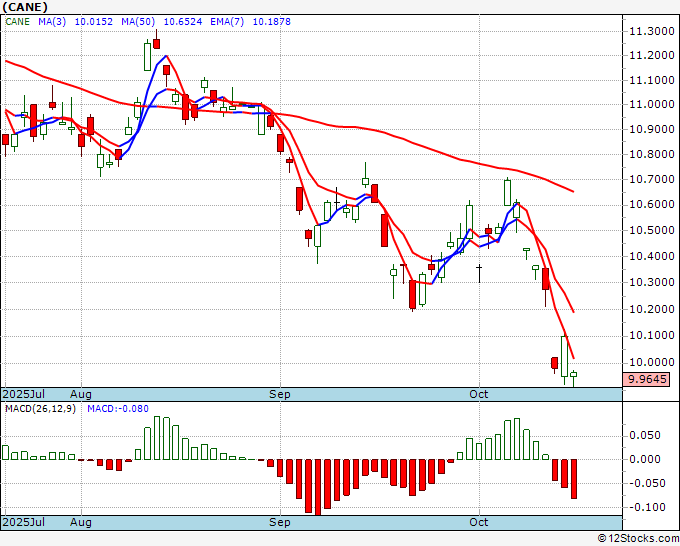Click the 0.050 MACD axis label
The height and width of the screenshot is (546, 680).
coord(645,435)
